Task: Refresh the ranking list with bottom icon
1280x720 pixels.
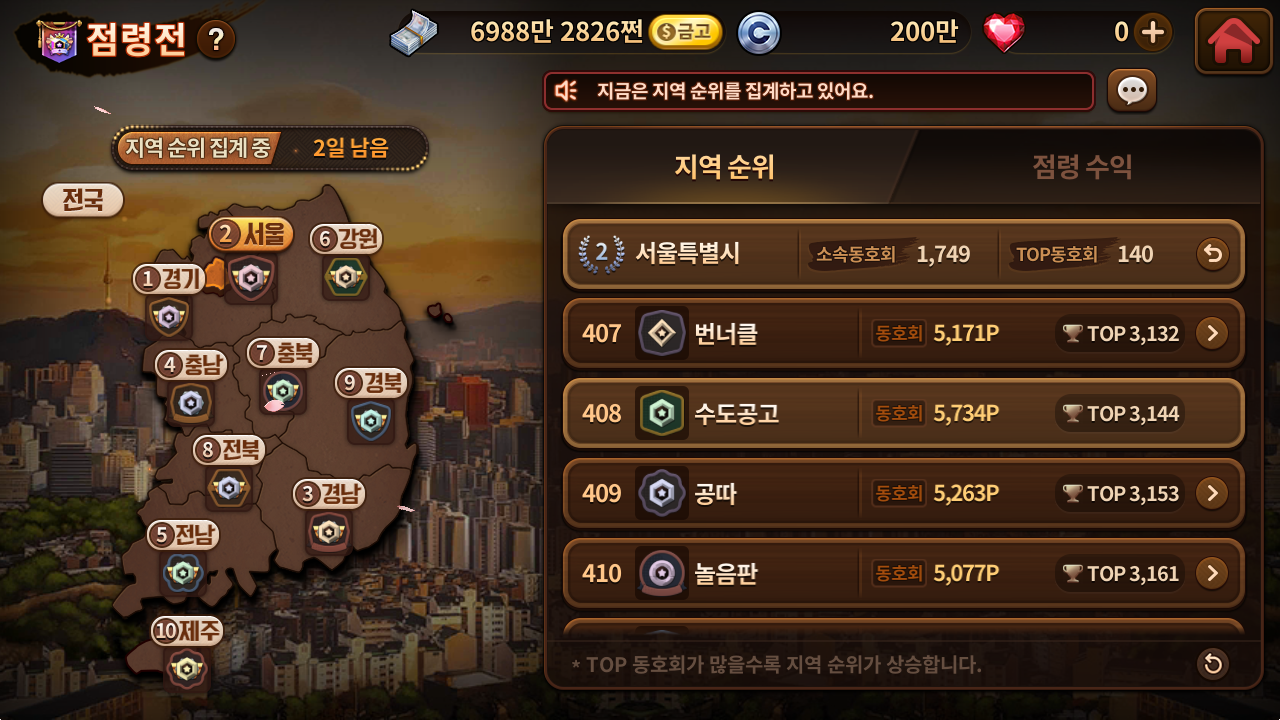Action: coord(1213,664)
